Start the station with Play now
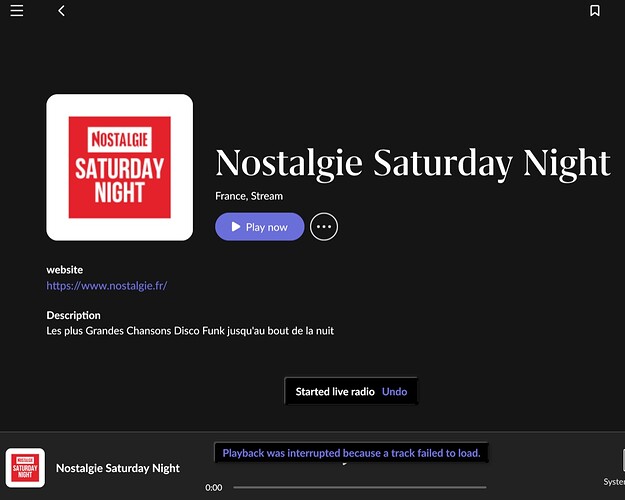 259,227
